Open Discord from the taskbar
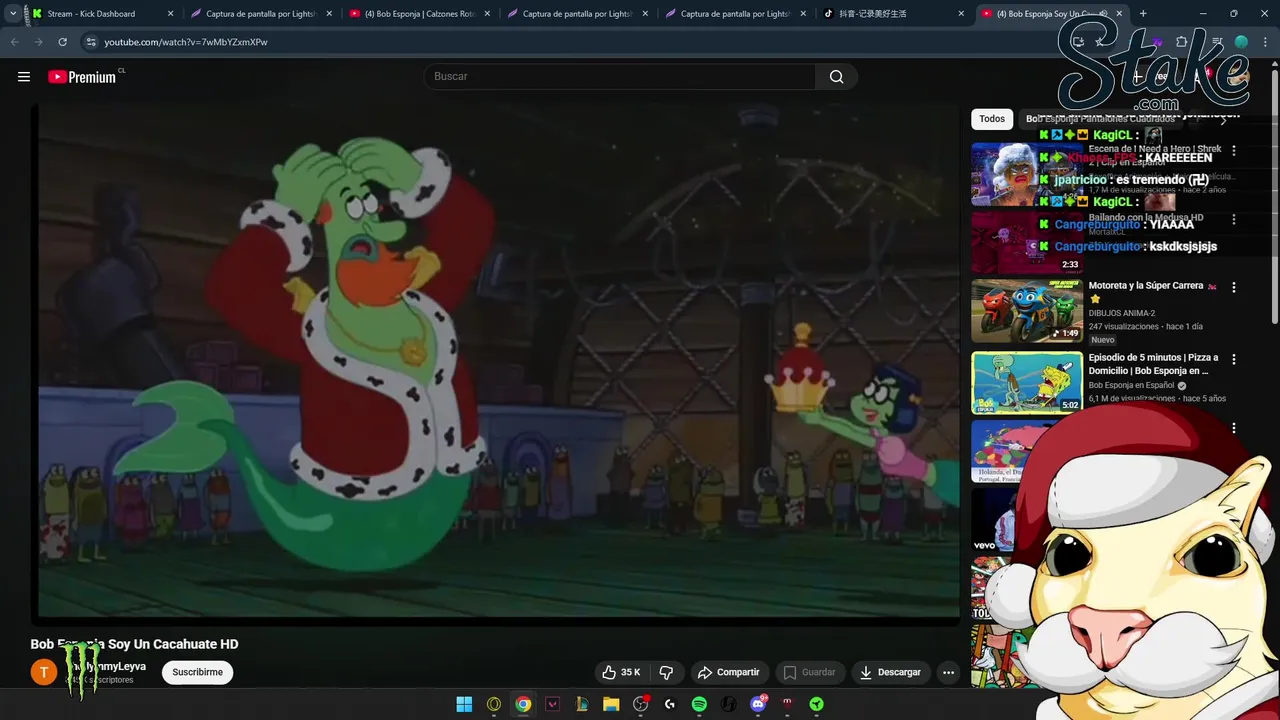This screenshot has height=720, width=1280. pyautogui.click(x=758, y=704)
